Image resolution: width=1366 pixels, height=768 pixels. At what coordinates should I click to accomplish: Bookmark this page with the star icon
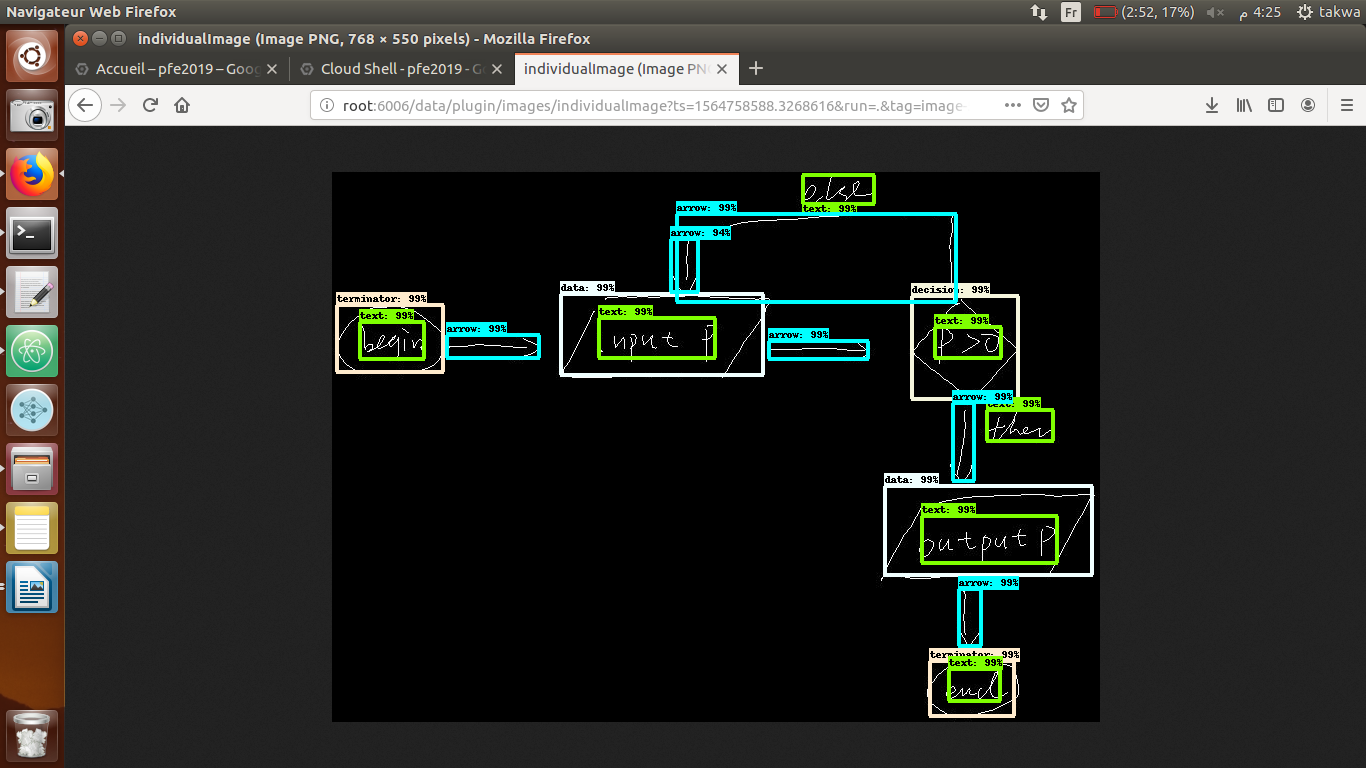pos(1068,105)
